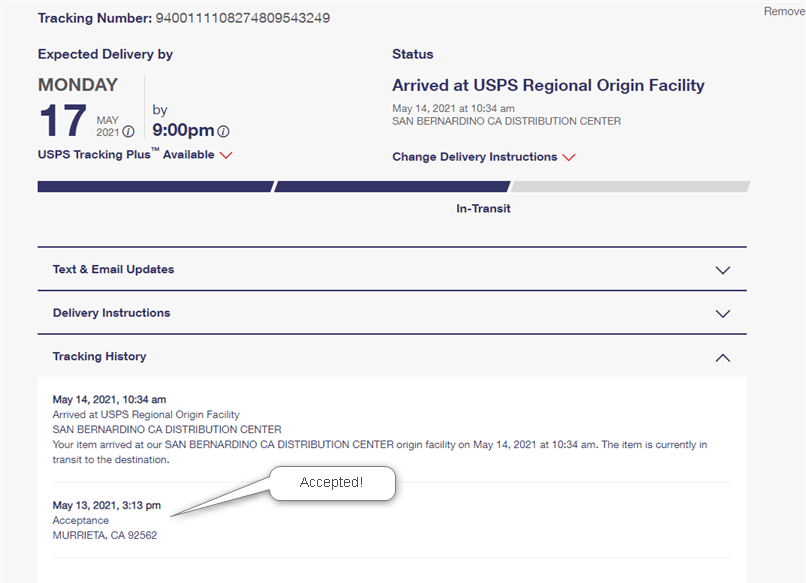Image resolution: width=806 pixels, height=583 pixels.
Task: Expand the Delivery Instructions section
Action: tap(110, 313)
